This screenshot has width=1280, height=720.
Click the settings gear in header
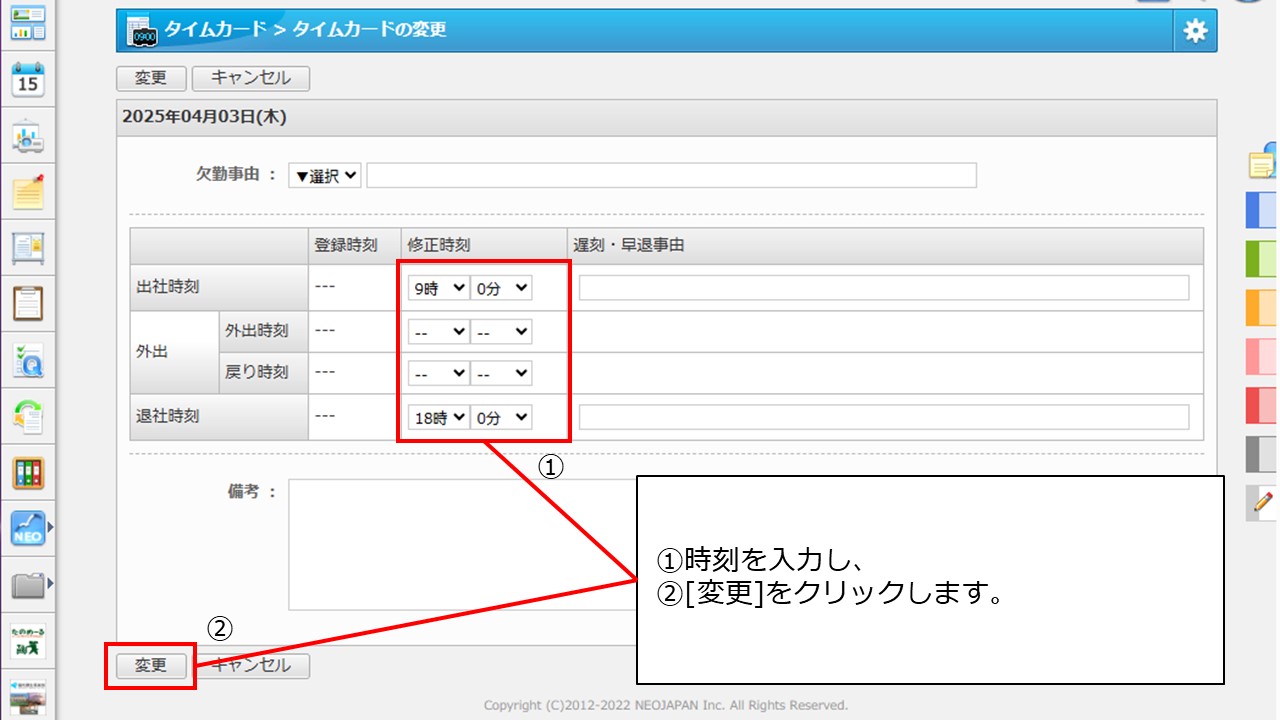[x=1195, y=31]
